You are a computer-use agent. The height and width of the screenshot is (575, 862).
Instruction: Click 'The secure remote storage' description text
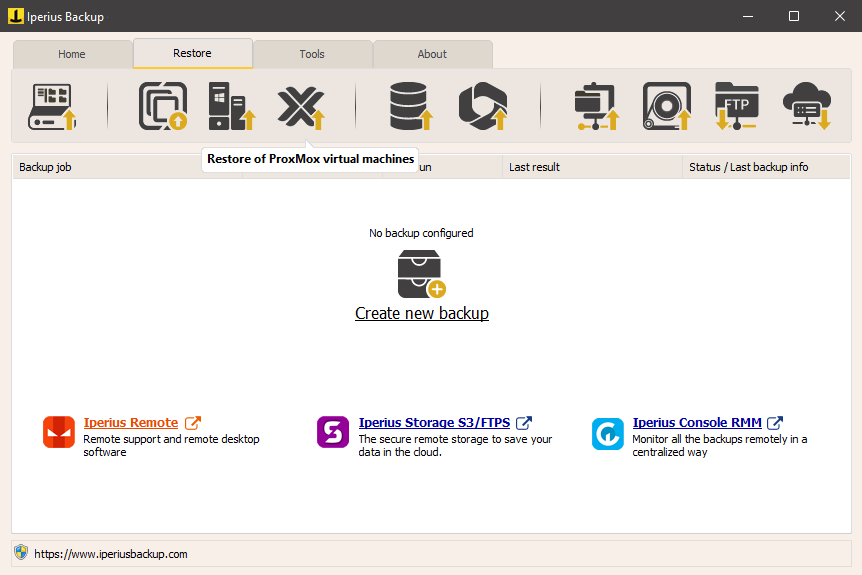[455, 446]
